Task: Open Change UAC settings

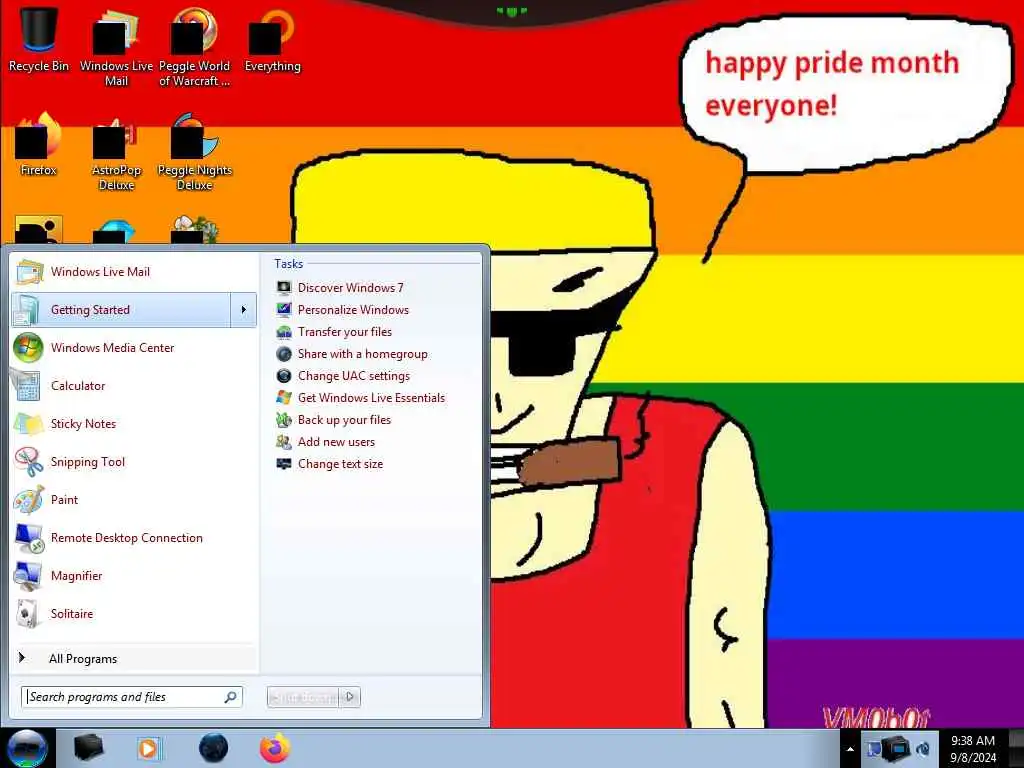Action: [343, 376]
